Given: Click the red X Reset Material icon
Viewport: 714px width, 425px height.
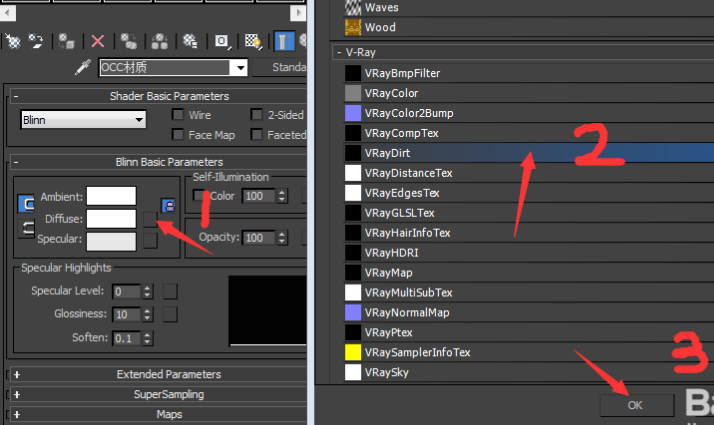Looking at the screenshot, I should 97,41.
